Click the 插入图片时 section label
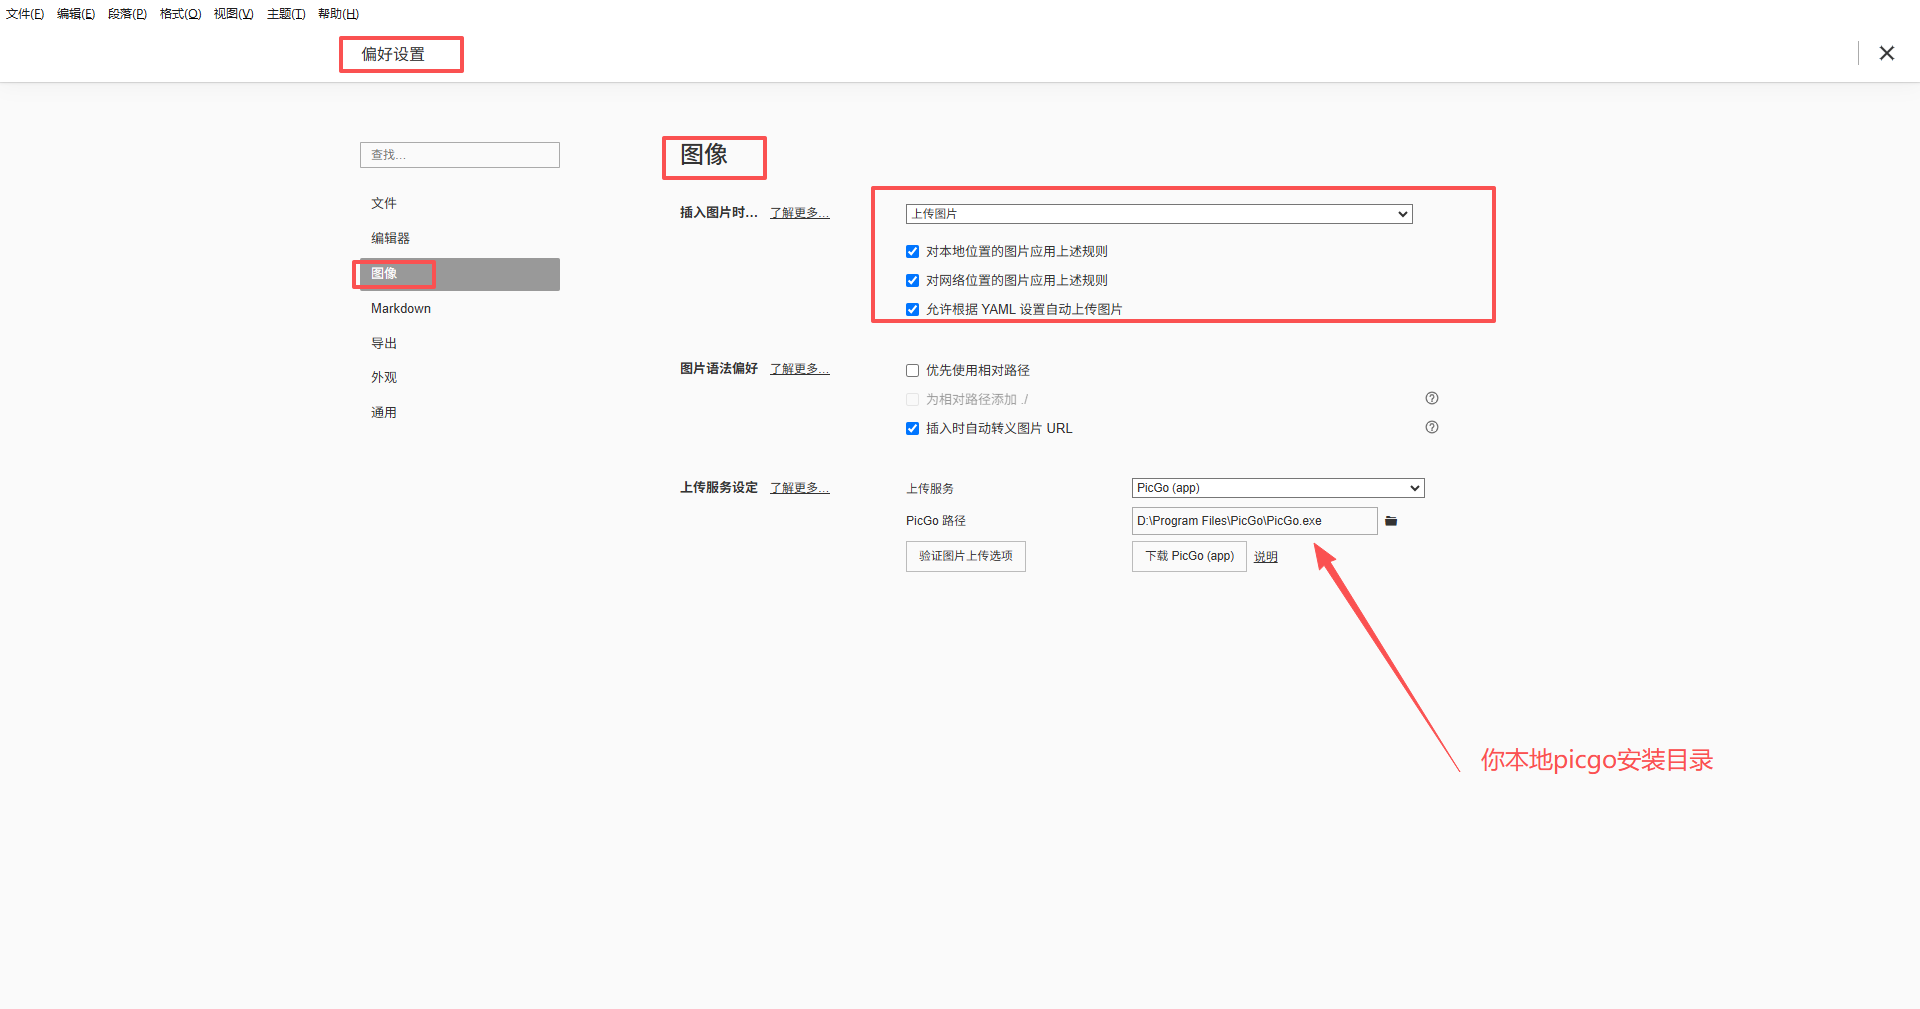This screenshot has width=1920, height=1009. [x=719, y=213]
